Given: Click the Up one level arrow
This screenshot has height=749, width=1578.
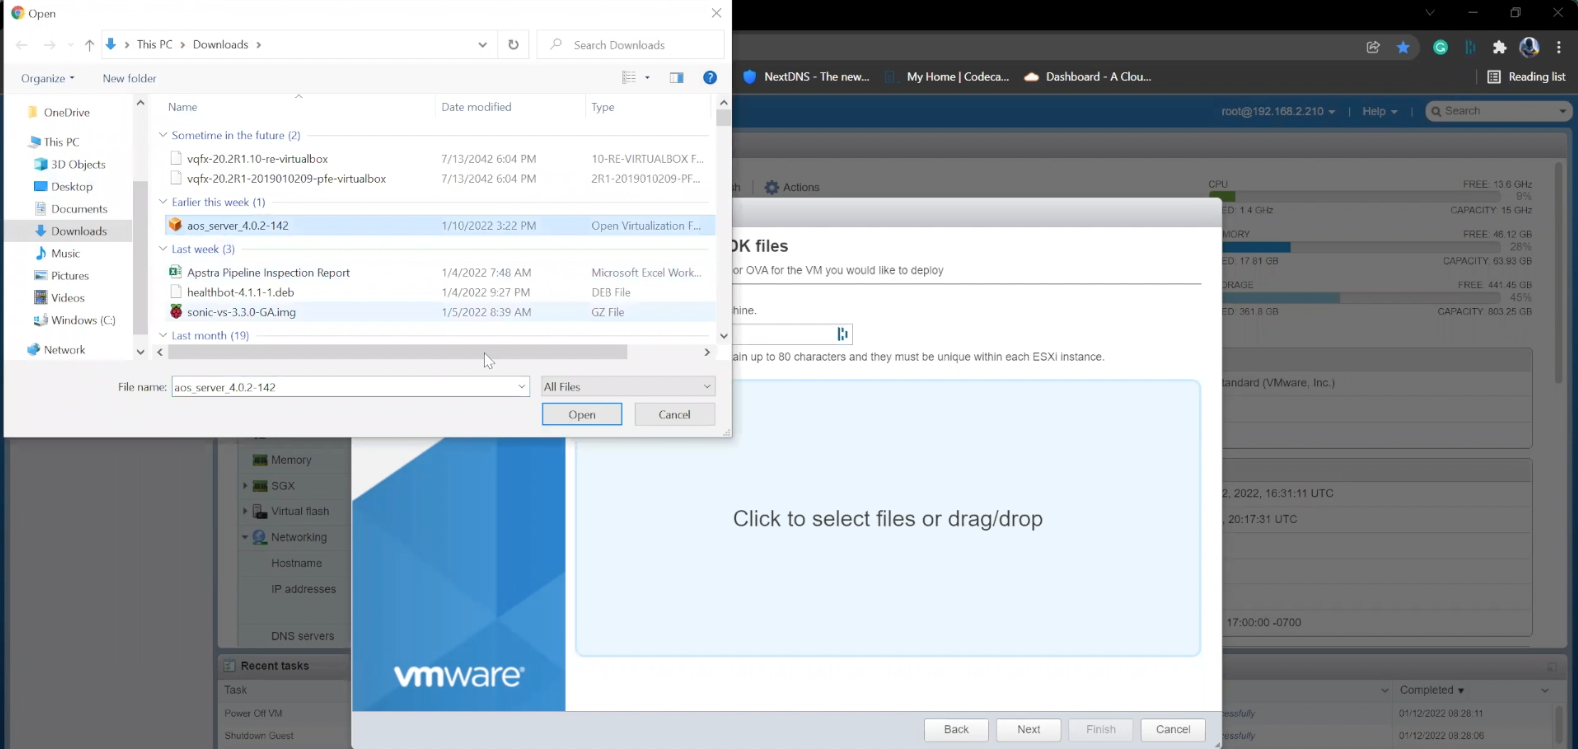Looking at the screenshot, I should (x=90, y=45).
